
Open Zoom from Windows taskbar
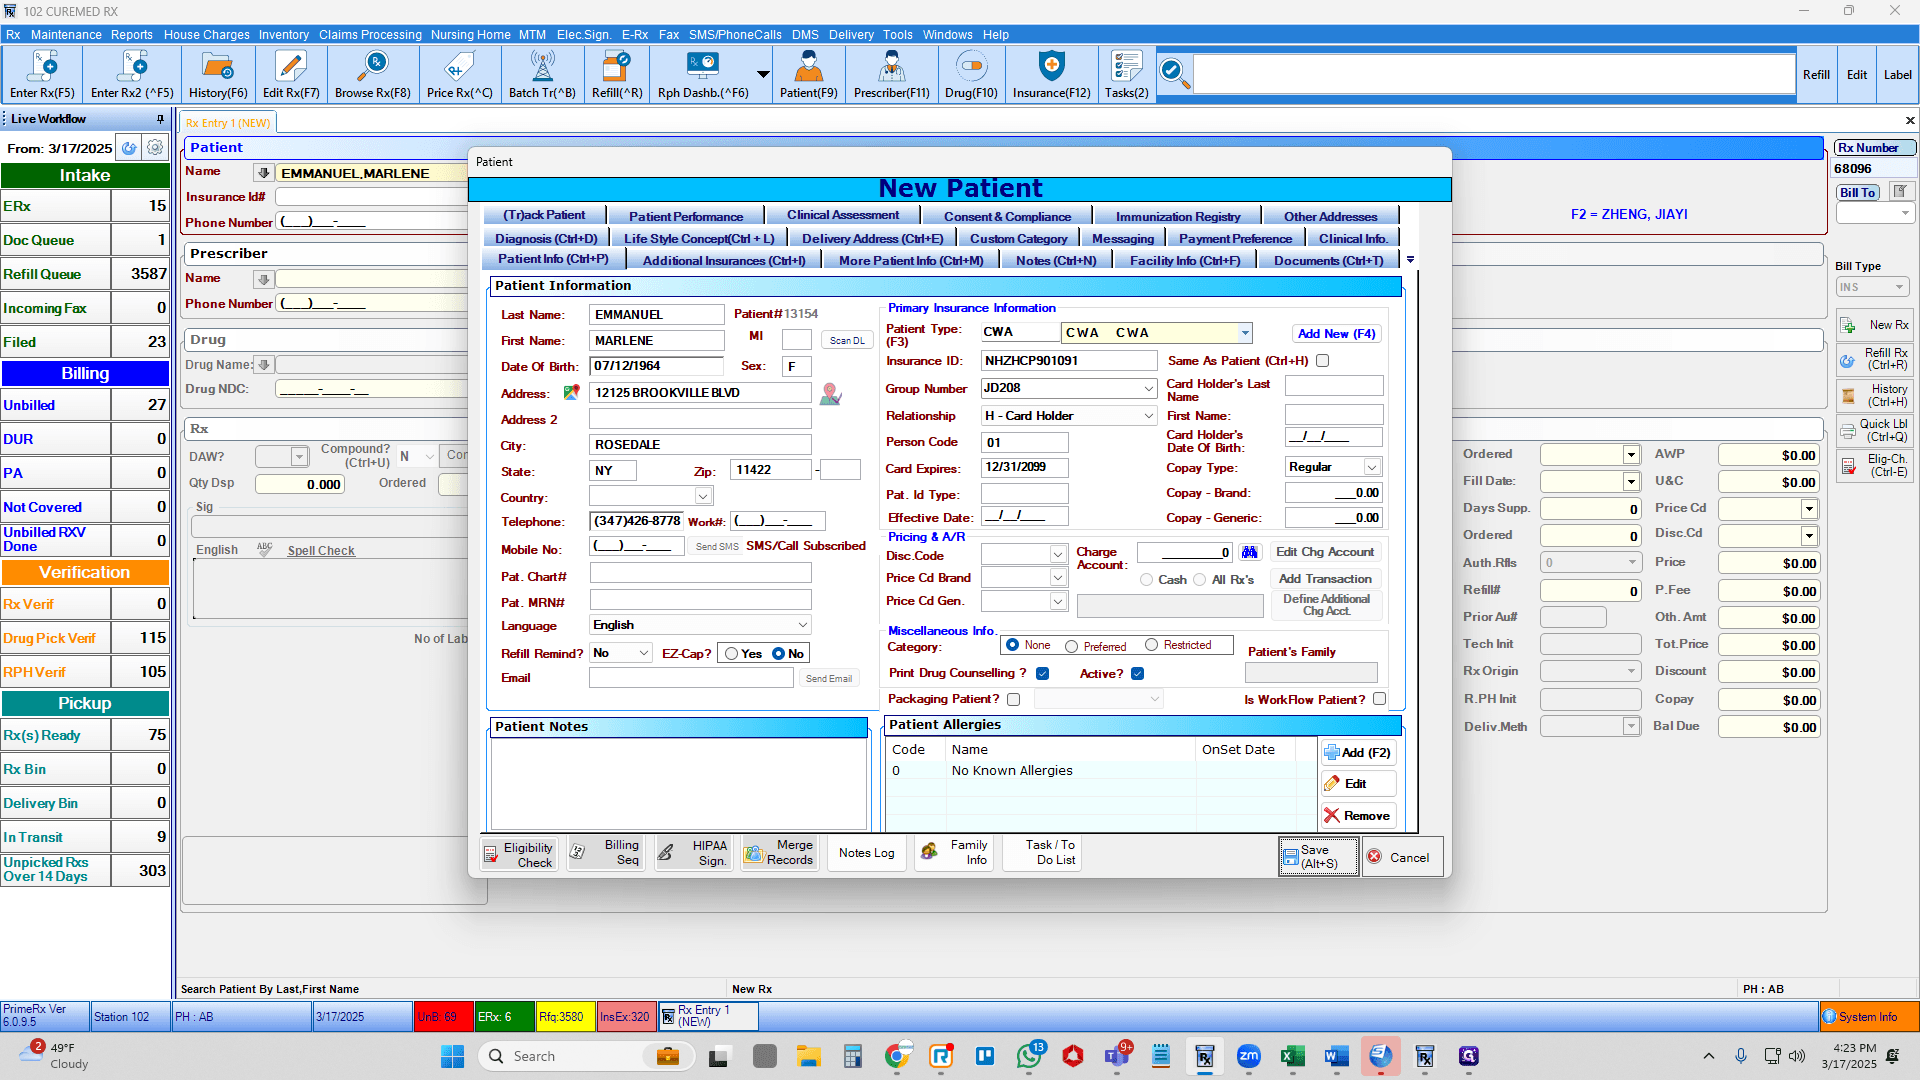coord(1249,1056)
